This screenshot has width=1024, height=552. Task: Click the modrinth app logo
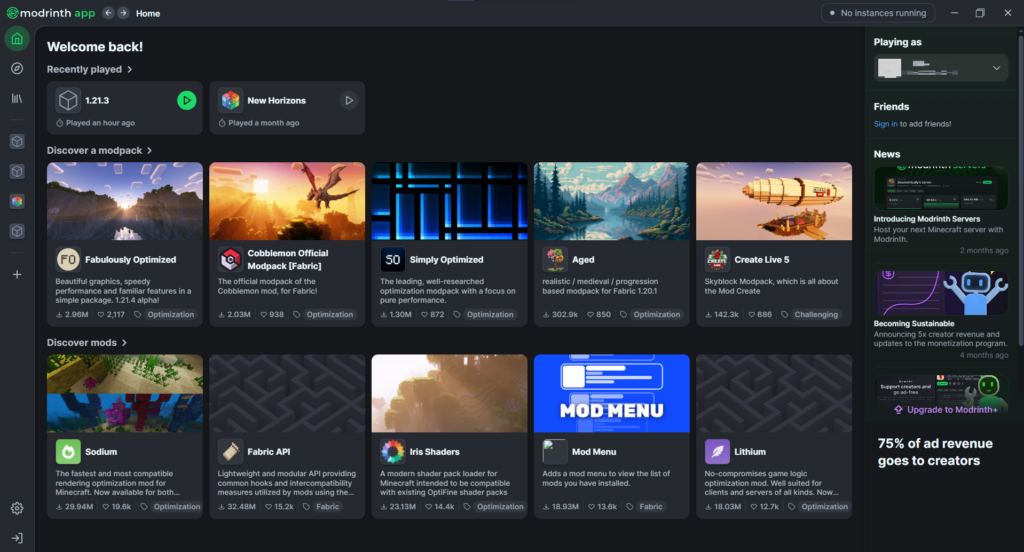tap(51, 13)
